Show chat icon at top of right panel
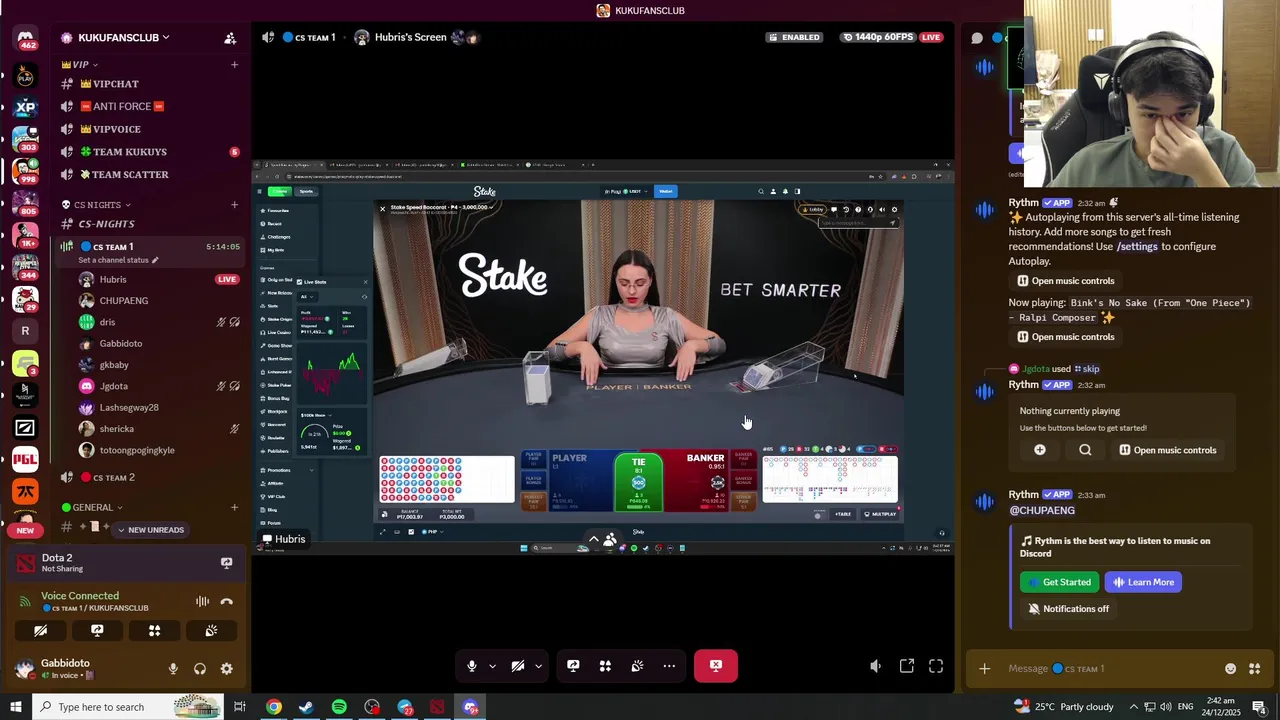 [x=977, y=38]
